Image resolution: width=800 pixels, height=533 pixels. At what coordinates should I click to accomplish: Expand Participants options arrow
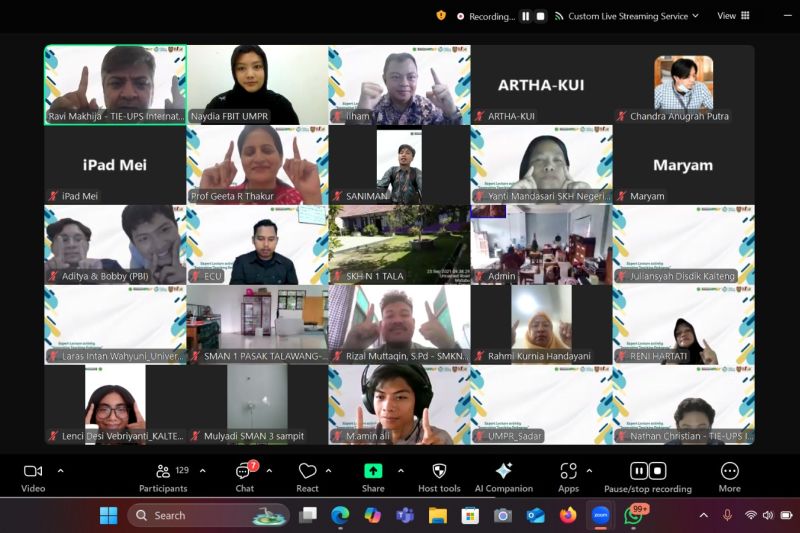pos(203,471)
